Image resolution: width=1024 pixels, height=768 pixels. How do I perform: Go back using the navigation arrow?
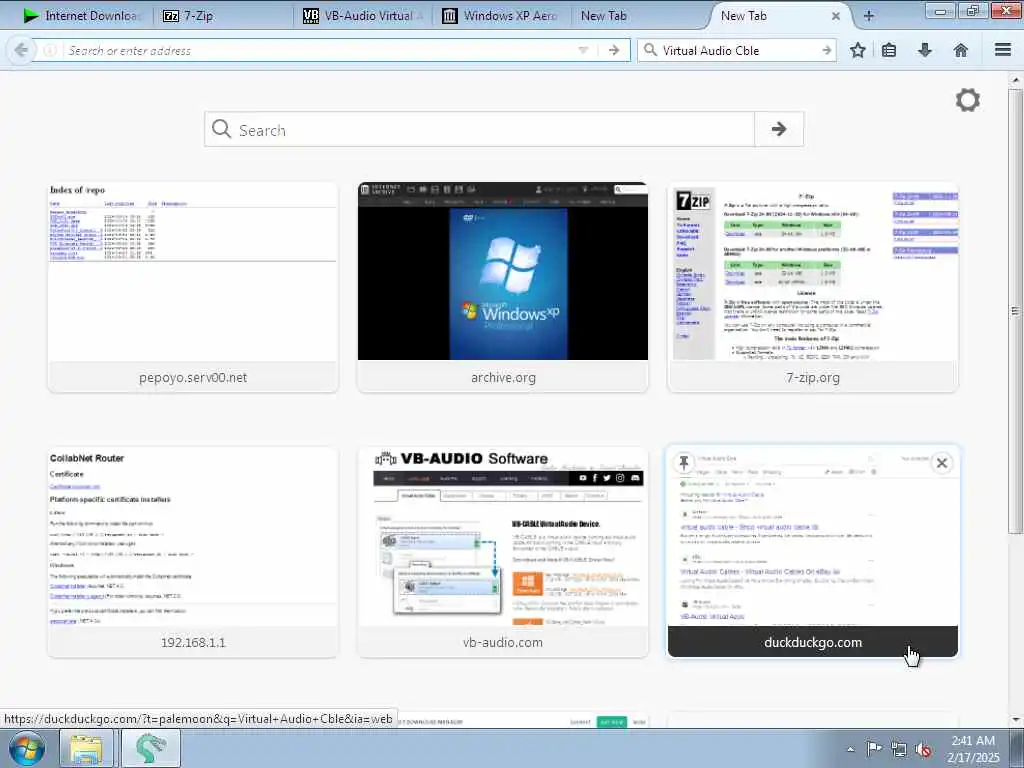tap(21, 50)
